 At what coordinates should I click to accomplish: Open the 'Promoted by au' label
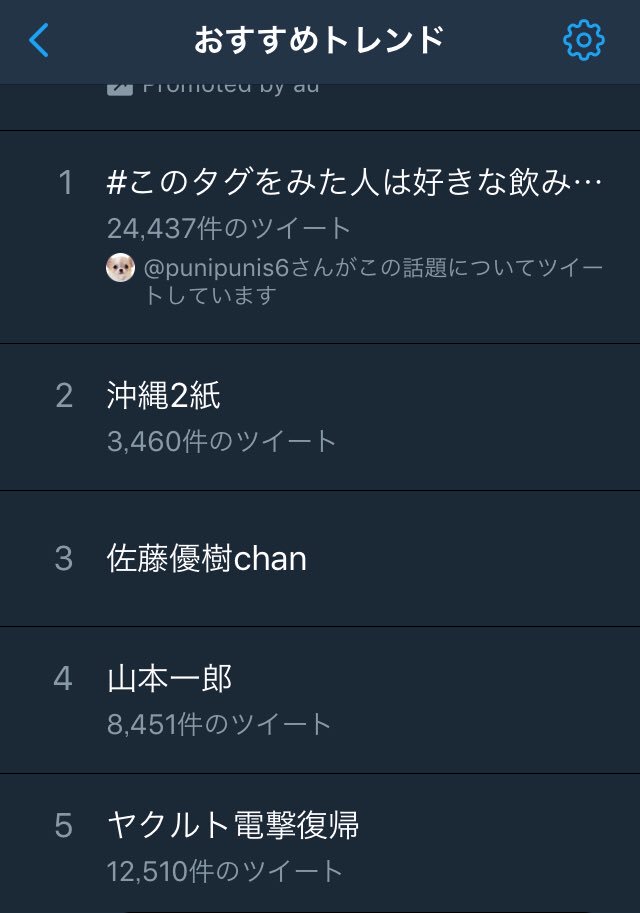coord(230,89)
